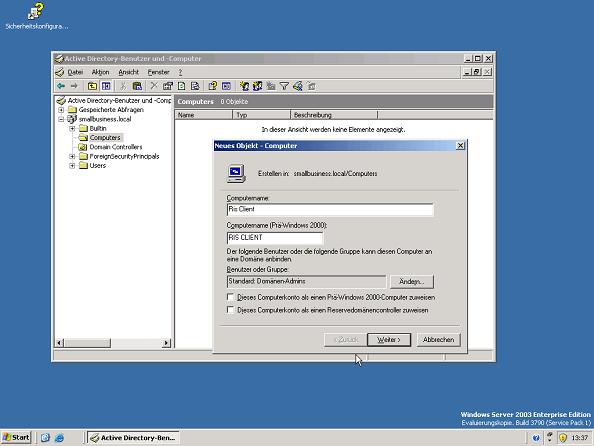
Task: Create a new group with toolbar icon
Action: [258, 86]
